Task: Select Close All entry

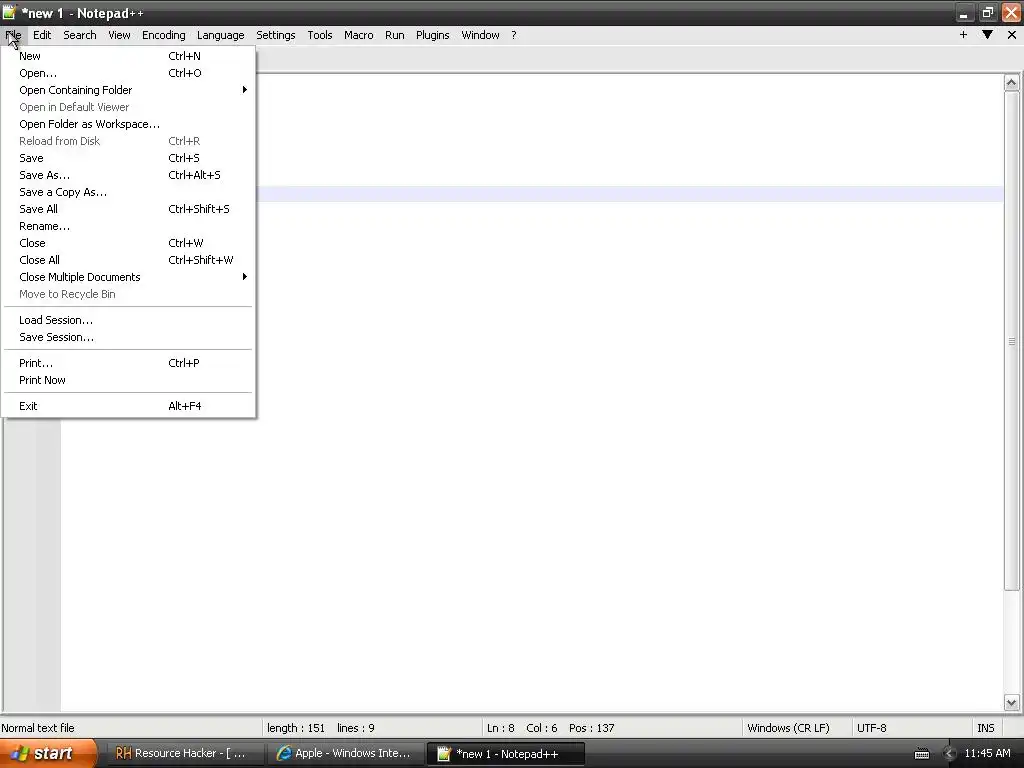Action: (x=128, y=260)
